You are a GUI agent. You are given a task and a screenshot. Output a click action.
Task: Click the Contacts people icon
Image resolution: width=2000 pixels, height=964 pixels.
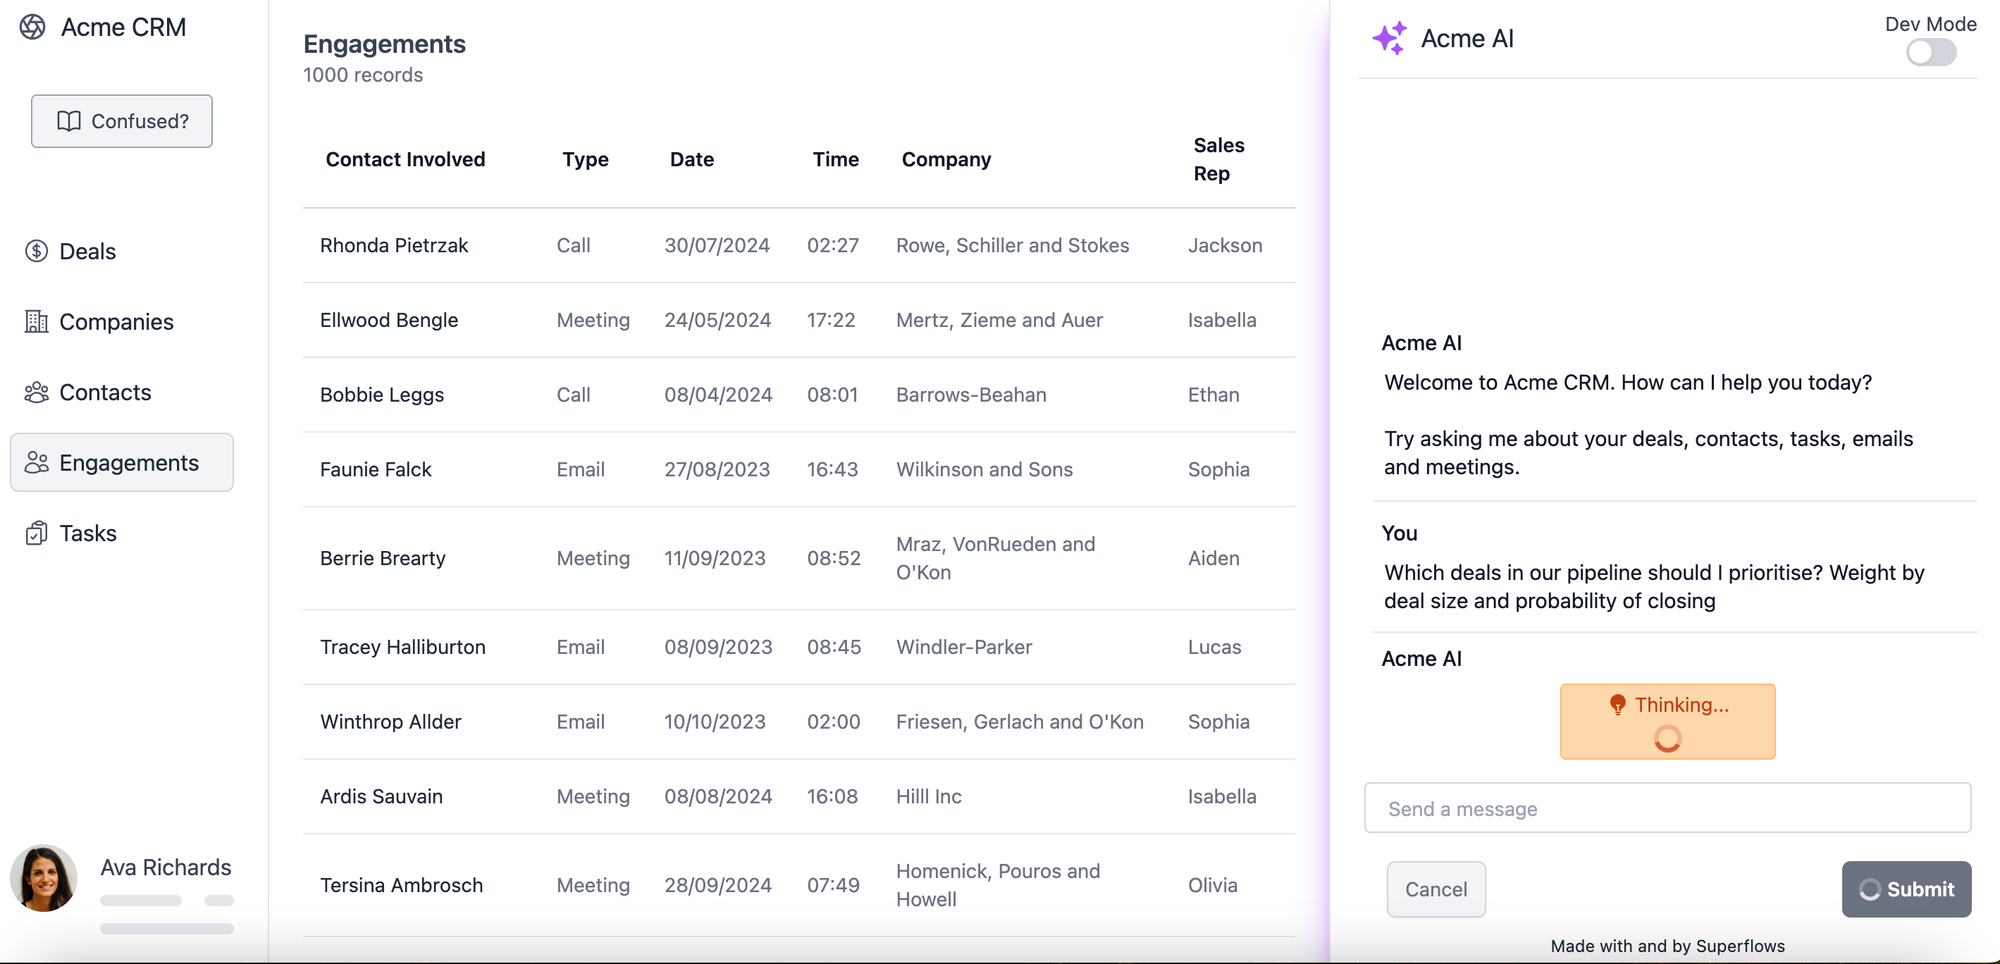(x=37, y=392)
